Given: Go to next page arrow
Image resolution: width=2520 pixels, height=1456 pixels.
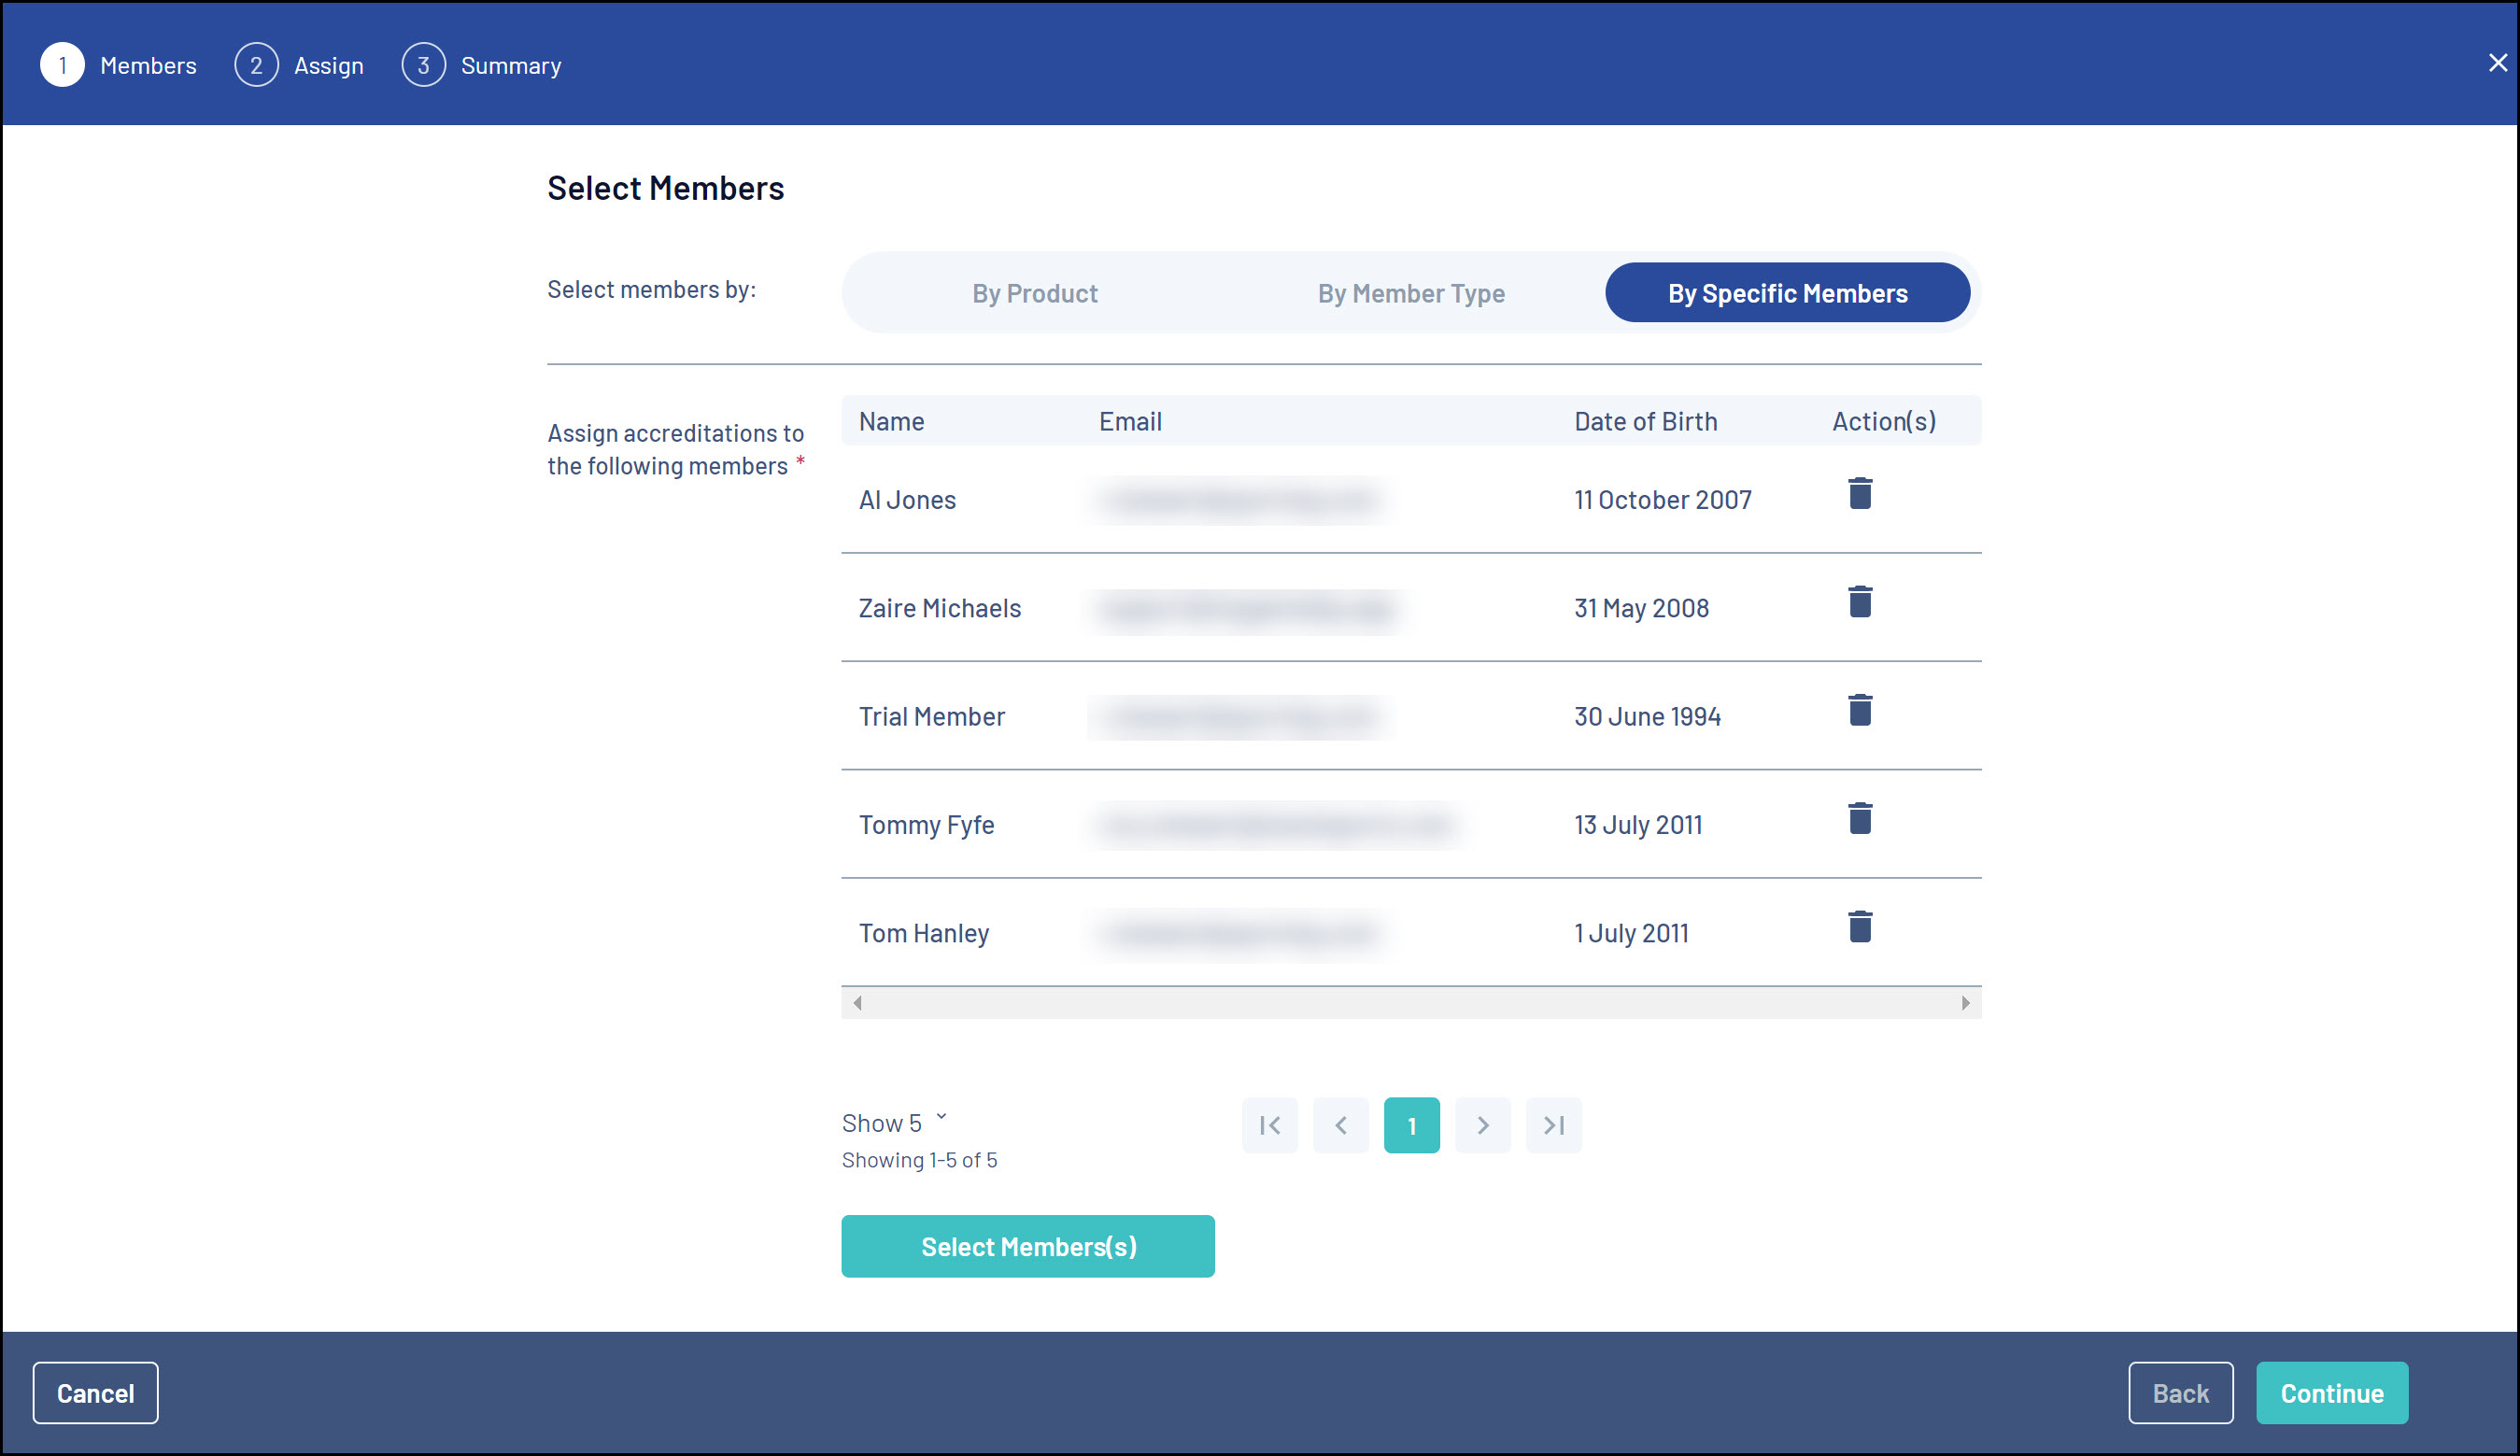Looking at the screenshot, I should [x=1482, y=1125].
